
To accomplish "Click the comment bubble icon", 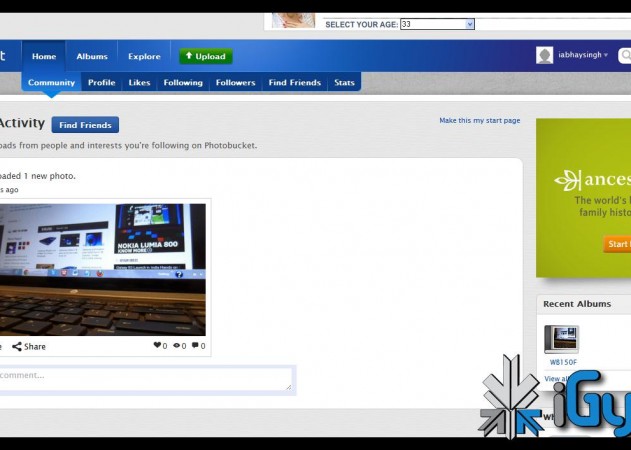I will pyautogui.click(x=196, y=346).
